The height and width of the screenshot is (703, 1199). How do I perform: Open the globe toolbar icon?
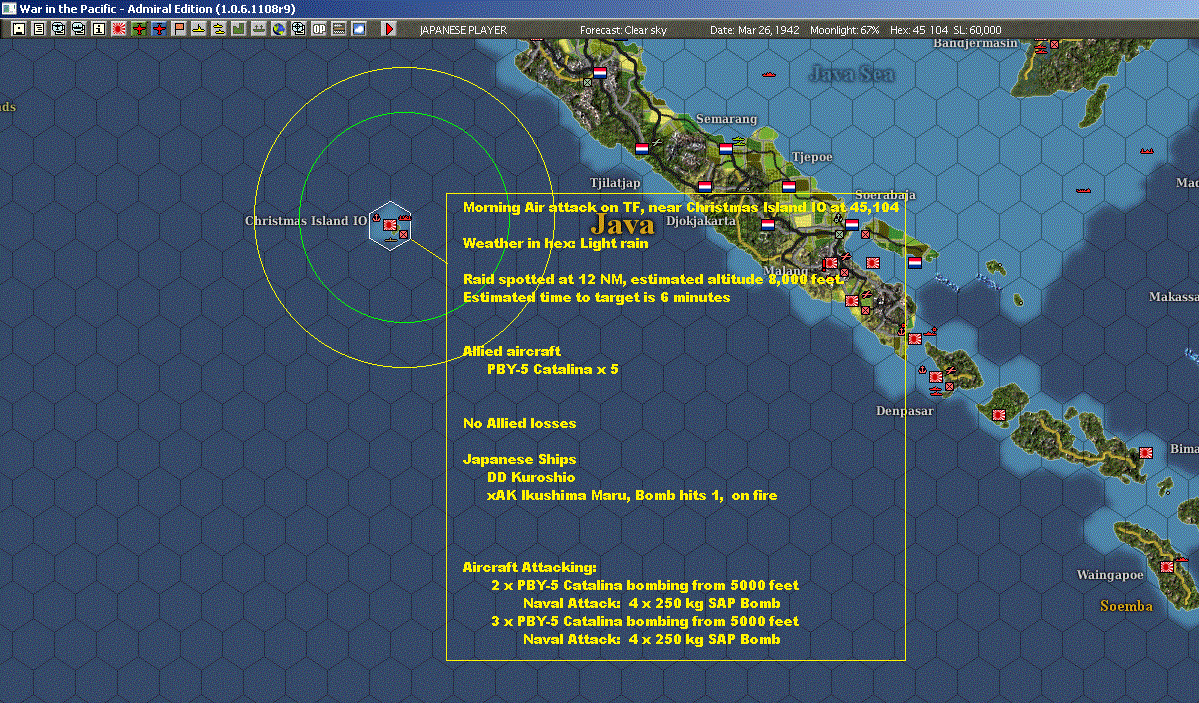point(278,29)
